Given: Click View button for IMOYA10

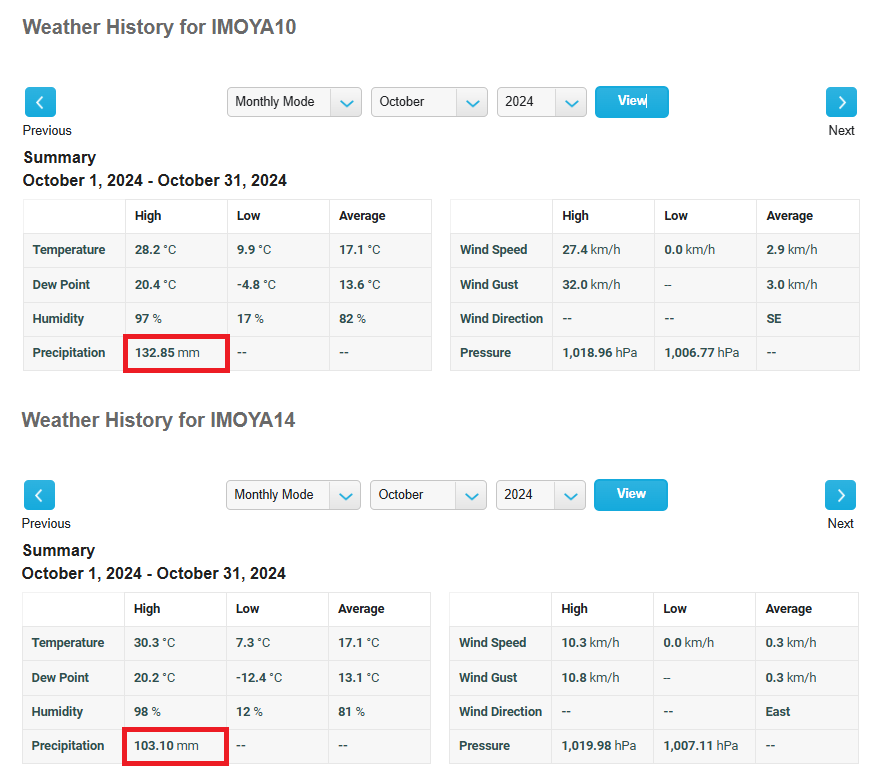Looking at the screenshot, I should click(632, 102).
